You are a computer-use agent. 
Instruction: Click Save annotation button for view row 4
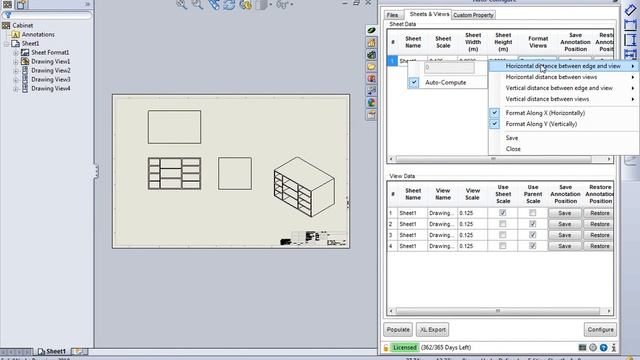pyautogui.click(x=564, y=246)
